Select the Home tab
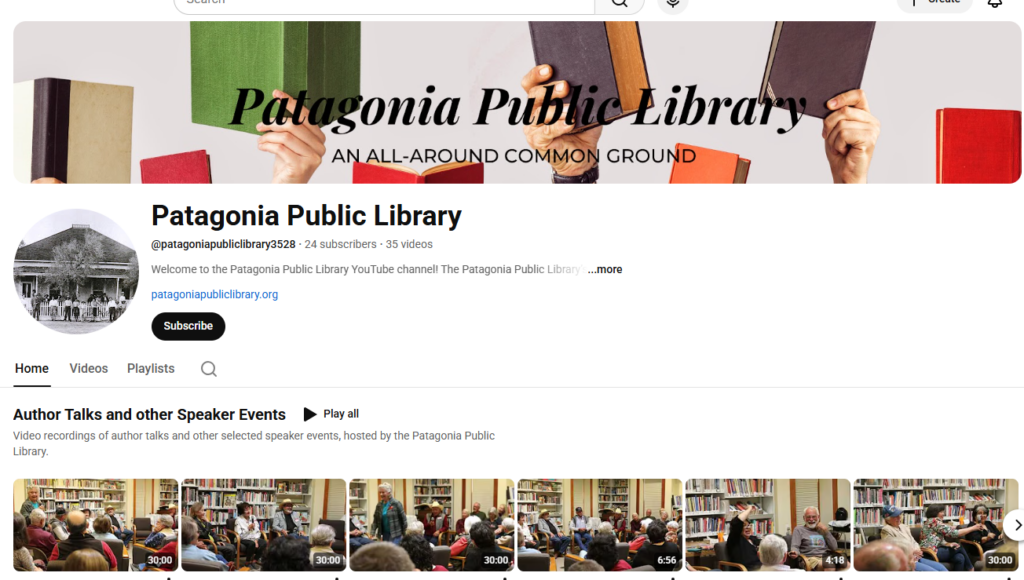1024x580 pixels. tap(31, 368)
